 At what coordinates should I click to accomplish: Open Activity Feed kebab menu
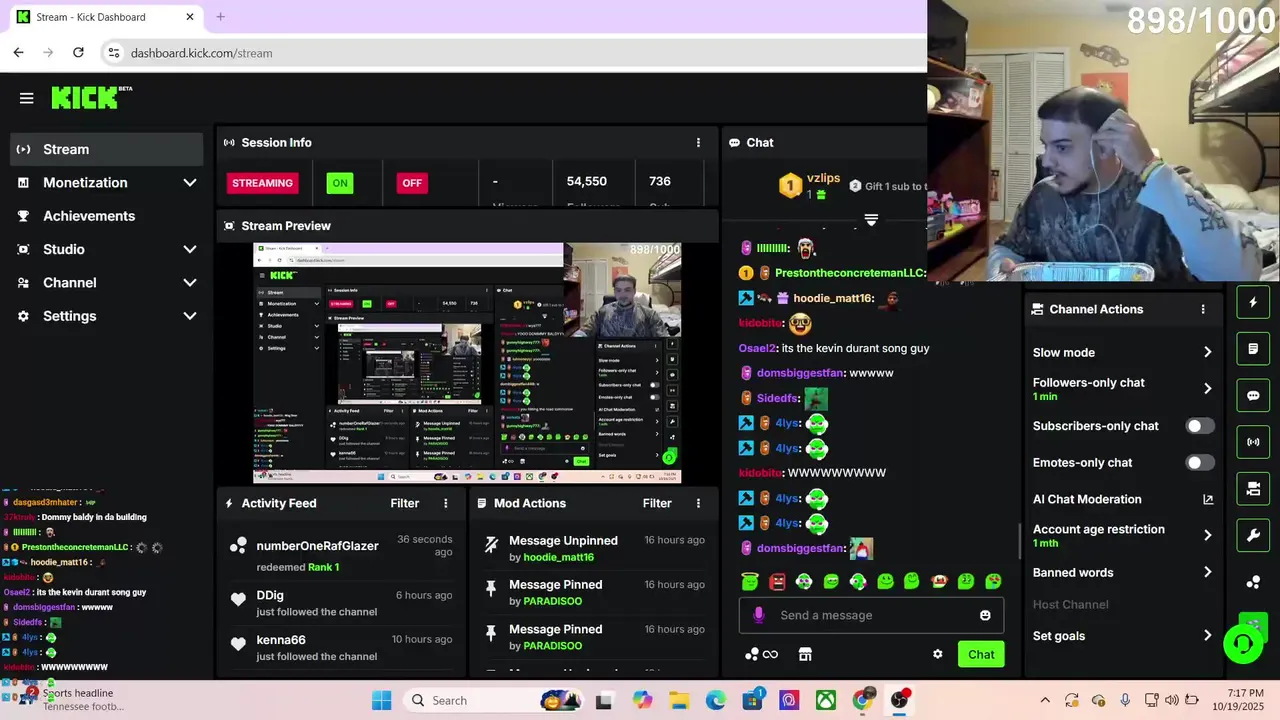click(x=446, y=503)
